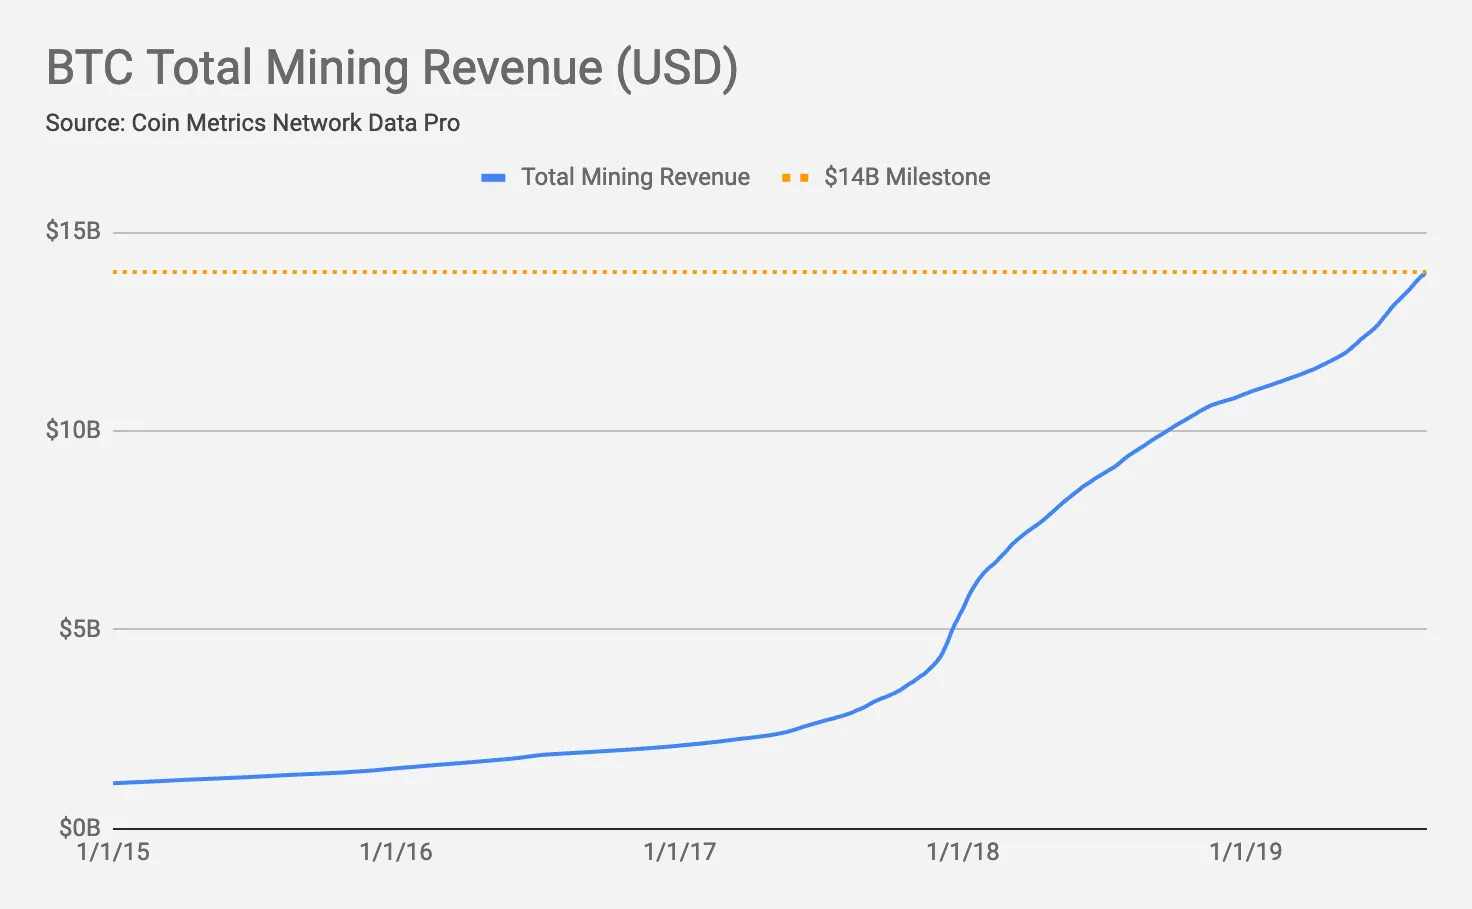This screenshot has width=1472, height=909.
Task: Click the chart title BTC Total Mining Revenue
Action: click(392, 68)
